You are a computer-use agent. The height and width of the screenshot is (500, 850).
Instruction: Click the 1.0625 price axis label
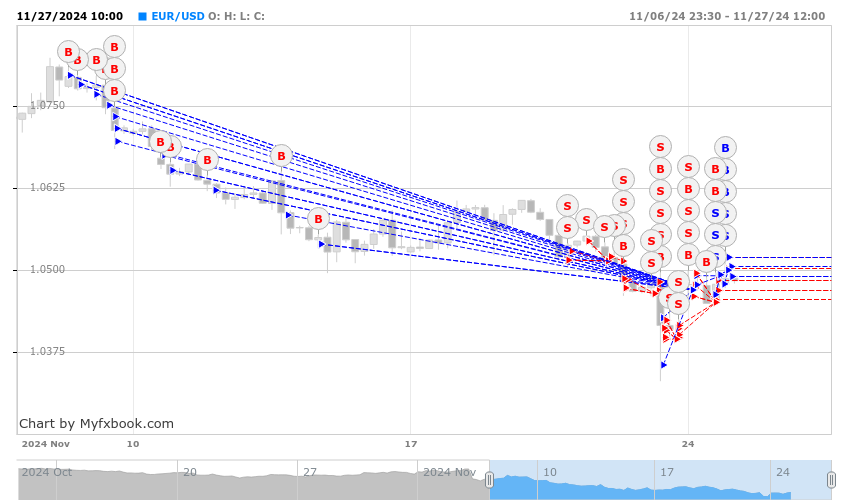(x=47, y=188)
